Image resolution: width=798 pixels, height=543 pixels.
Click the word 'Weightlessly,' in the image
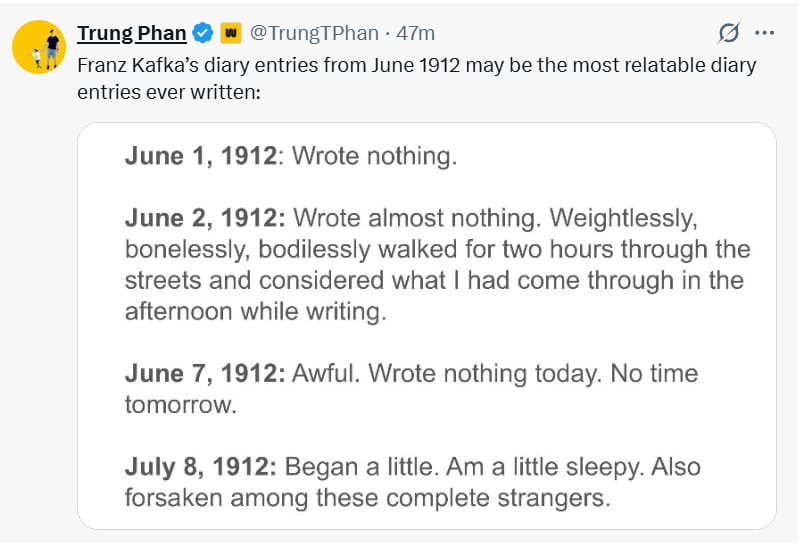point(623,218)
